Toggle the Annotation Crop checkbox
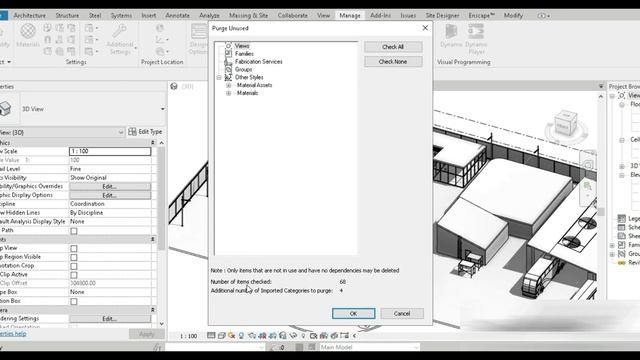Image resolution: width=640 pixels, height=360 pixels. tap(74, 266)
